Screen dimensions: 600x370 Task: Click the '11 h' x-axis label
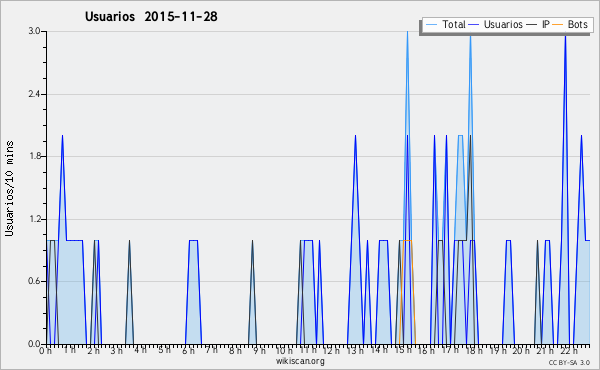click(x=308, y=350)
